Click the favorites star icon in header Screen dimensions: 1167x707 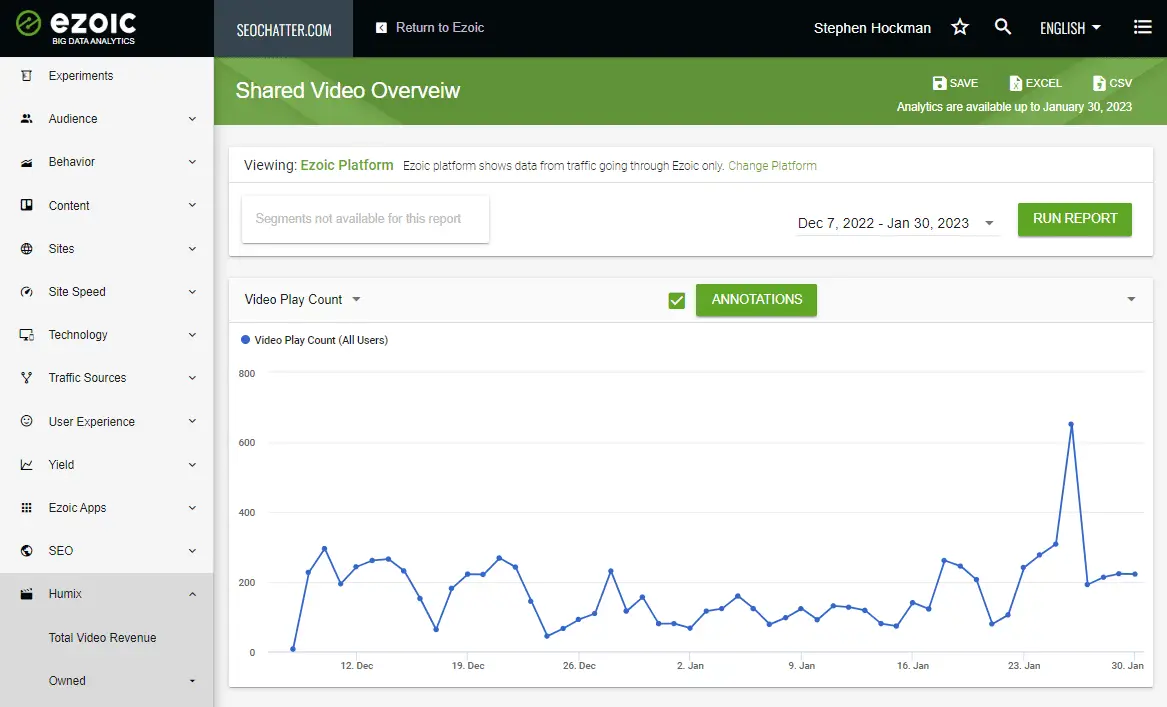click(960, 28)
